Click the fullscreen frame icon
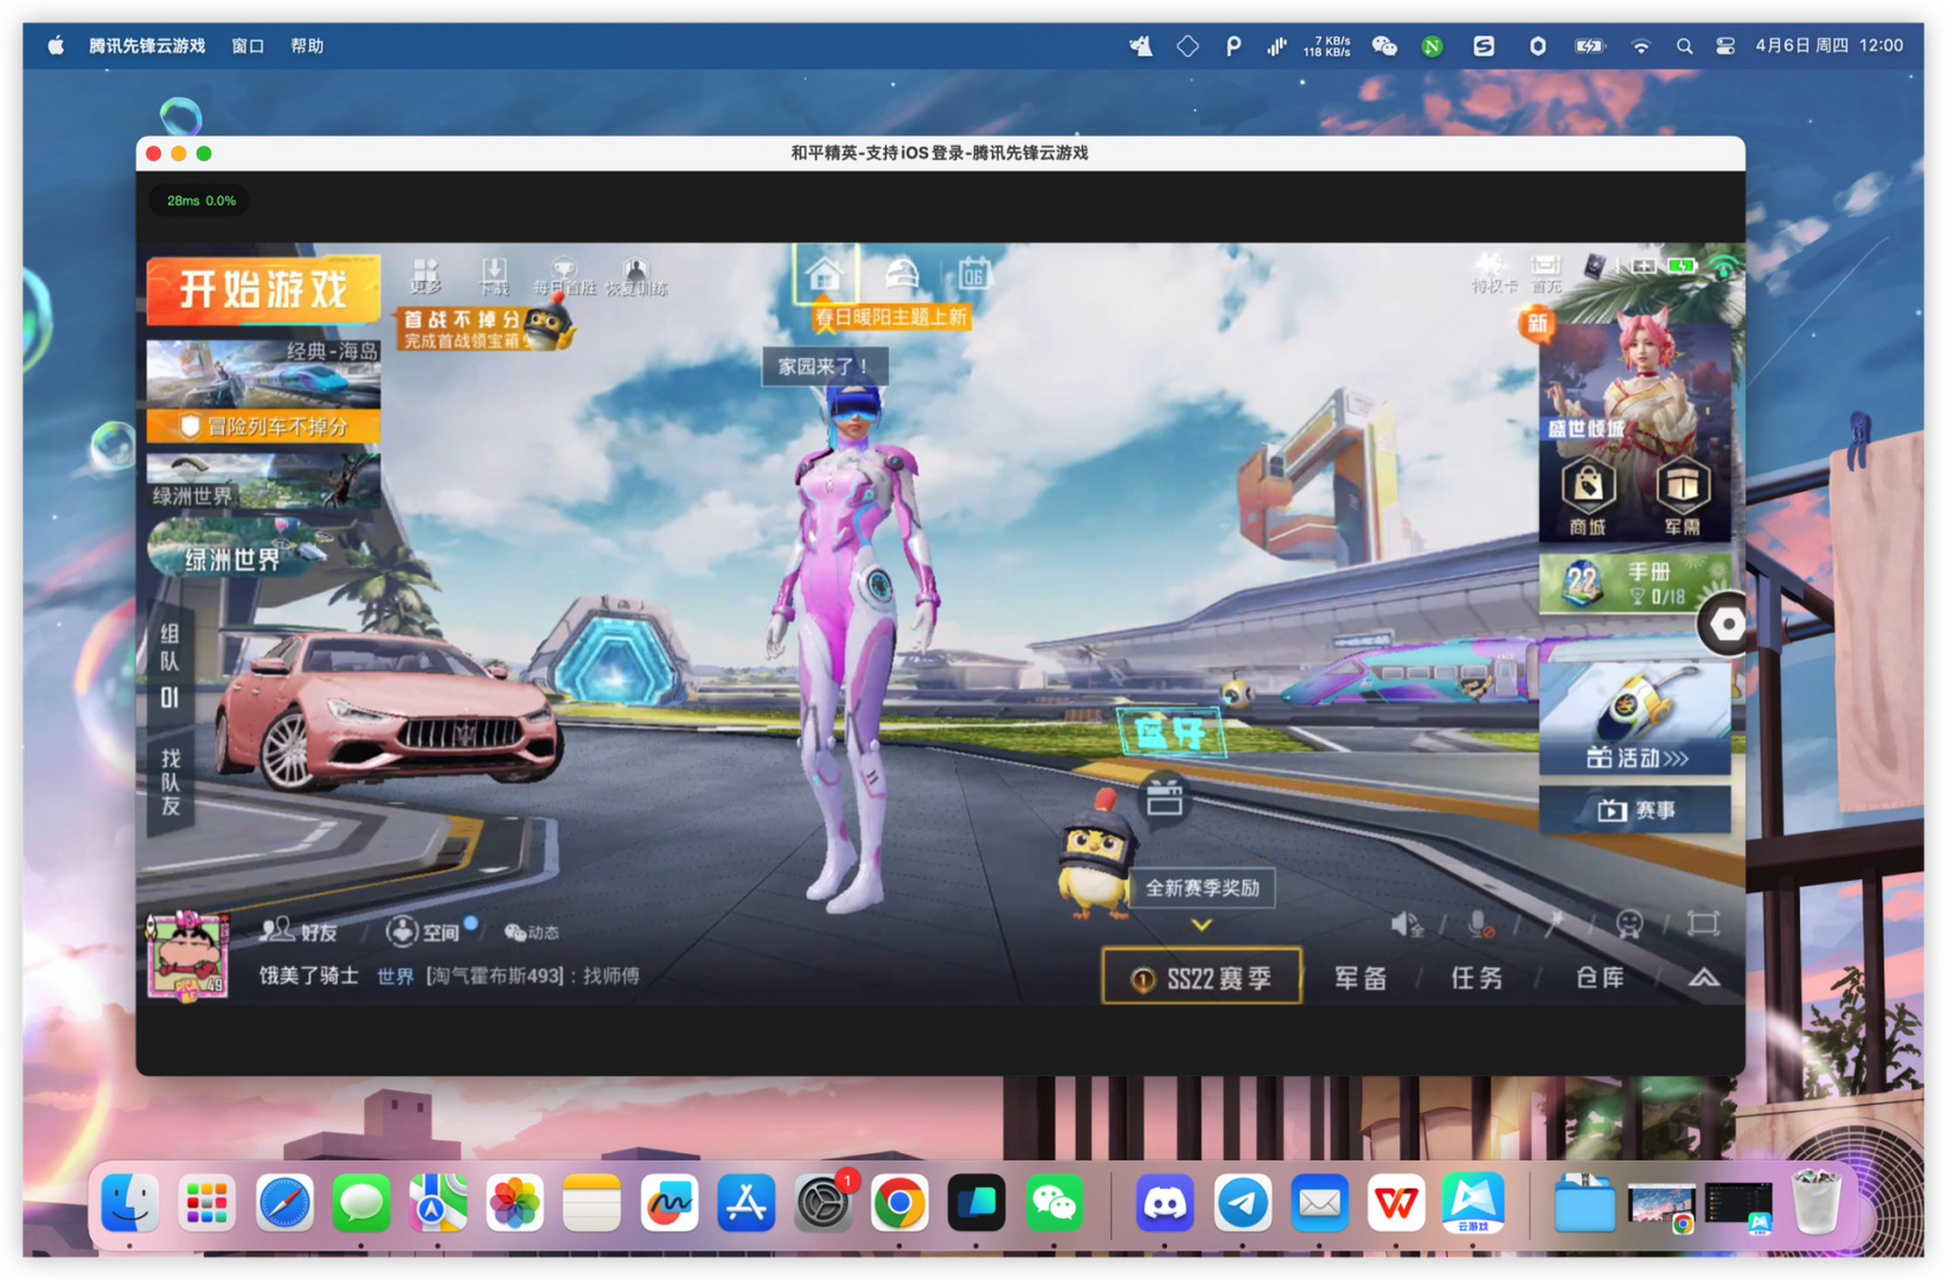 tap(1703, 923)
